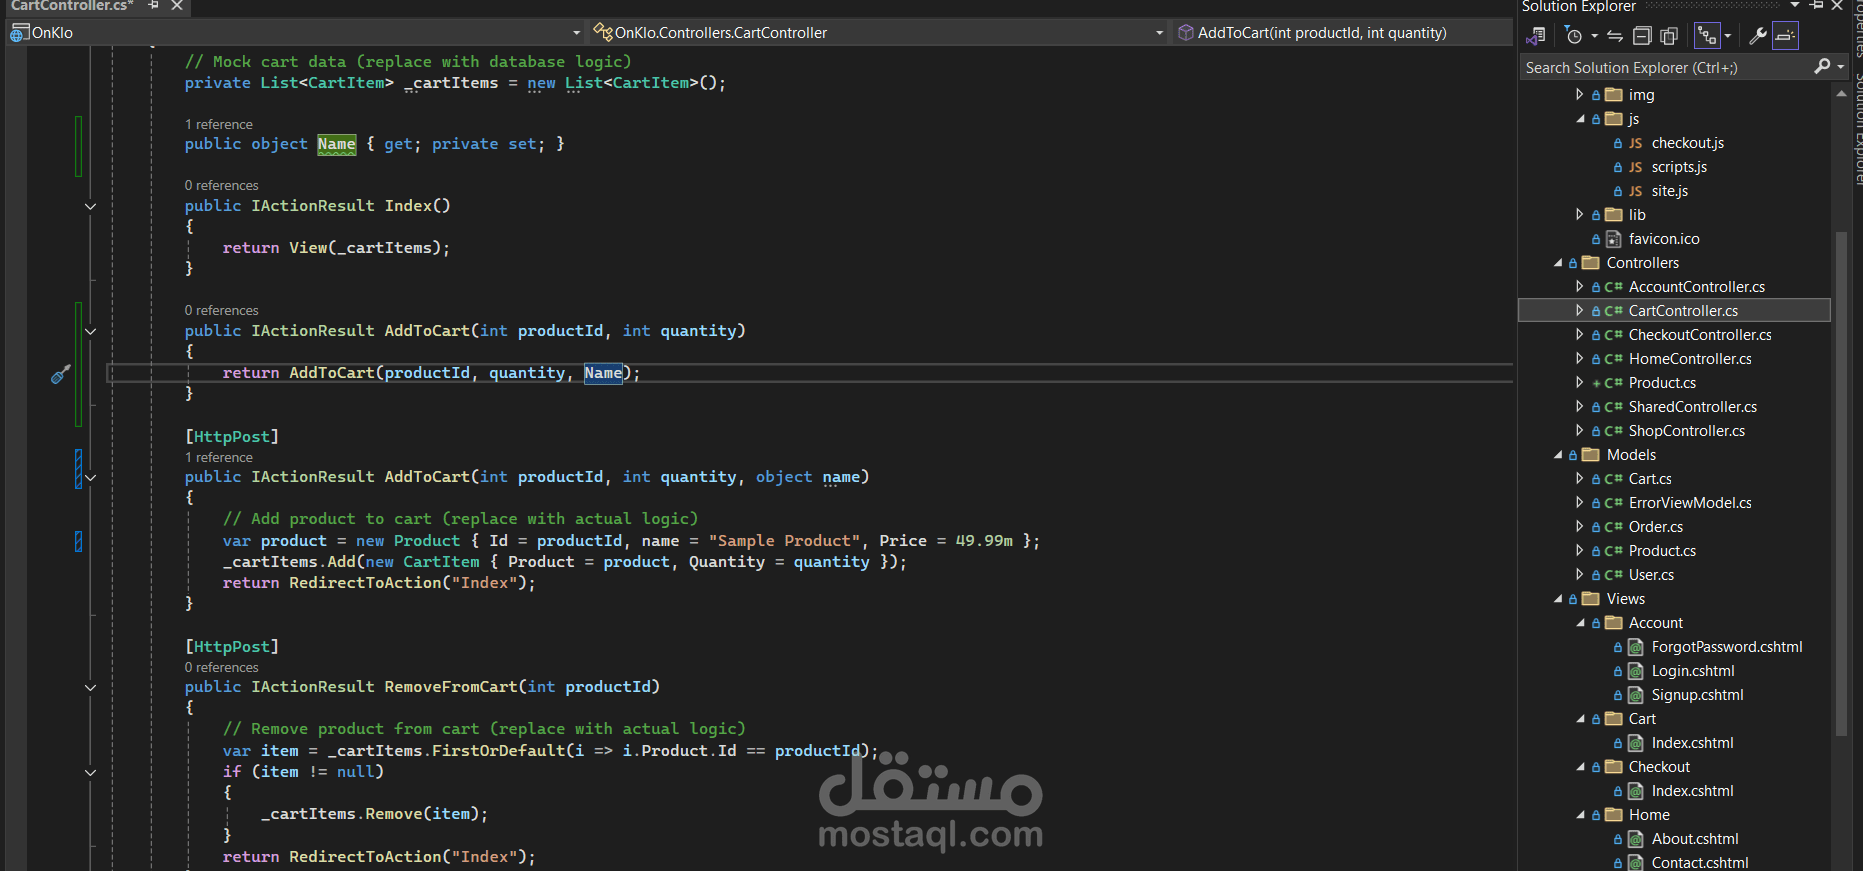This screenshot has height=871, width=1863.
Task: Collapse the Checkout views folder arrow
Action: pos(1580,766)
